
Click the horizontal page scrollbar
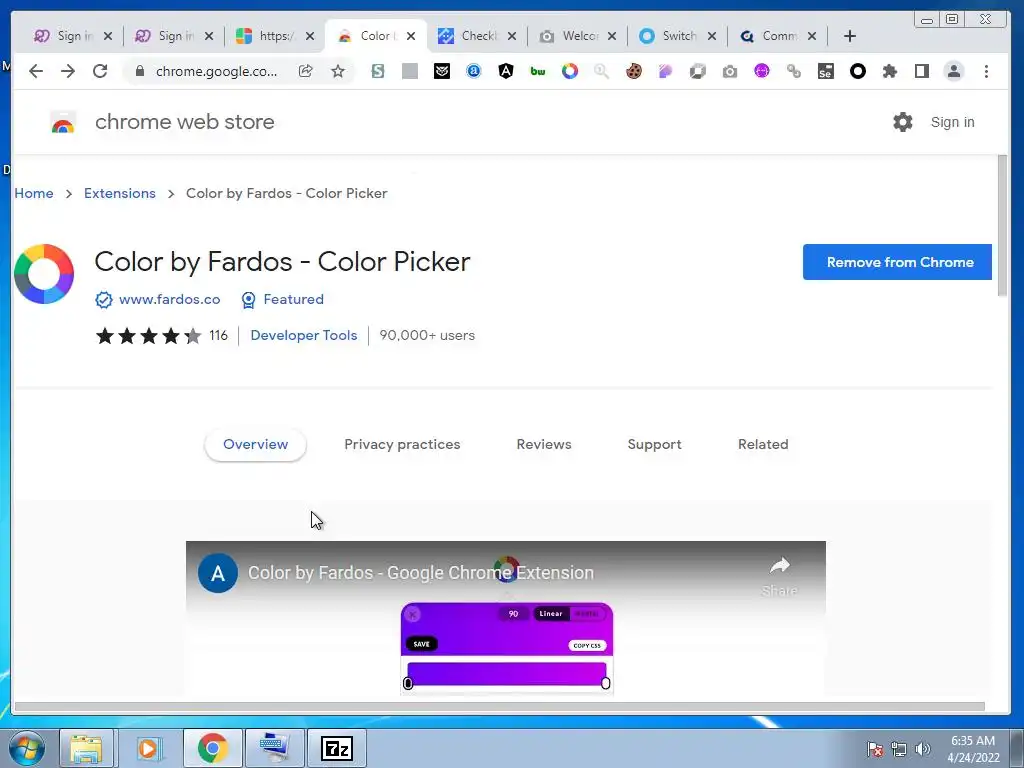(500, 707)
